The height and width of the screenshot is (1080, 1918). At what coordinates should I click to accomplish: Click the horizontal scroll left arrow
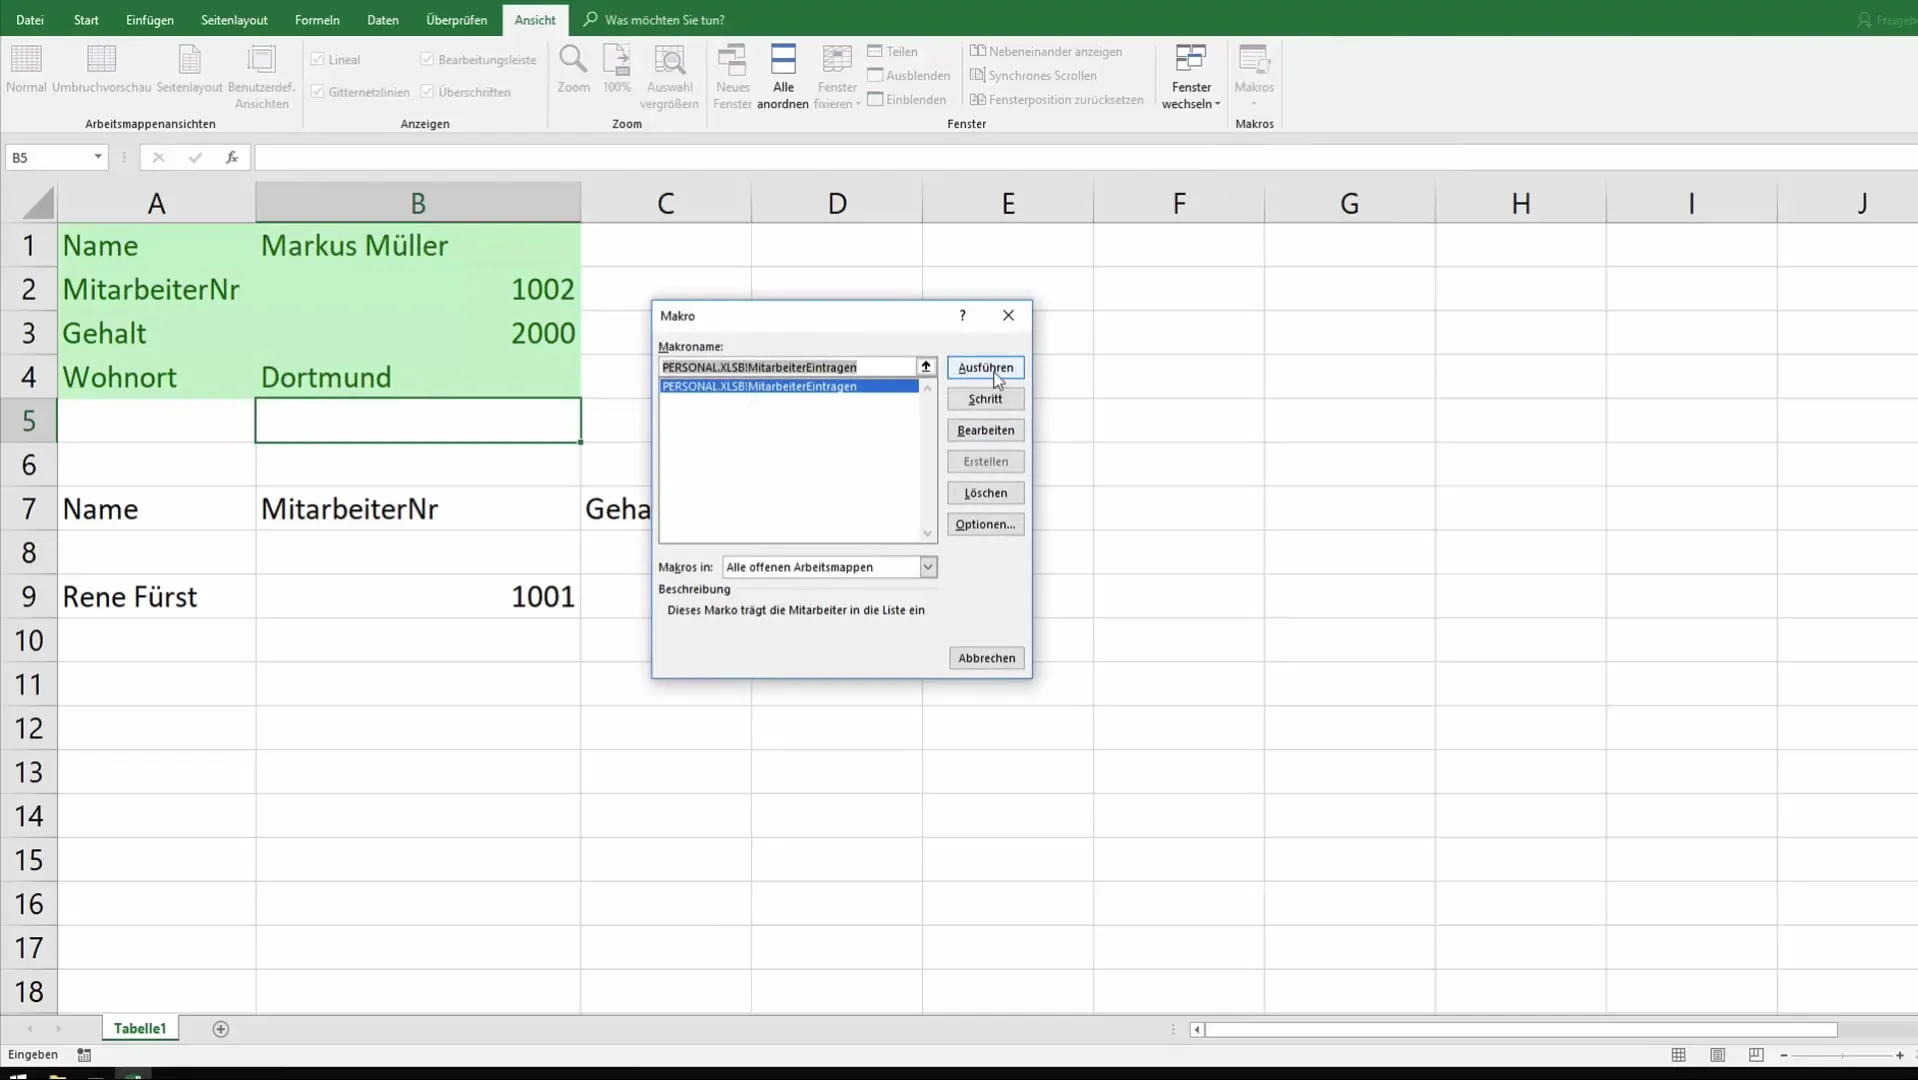pyautogui.click(x=1197, y=1029)
